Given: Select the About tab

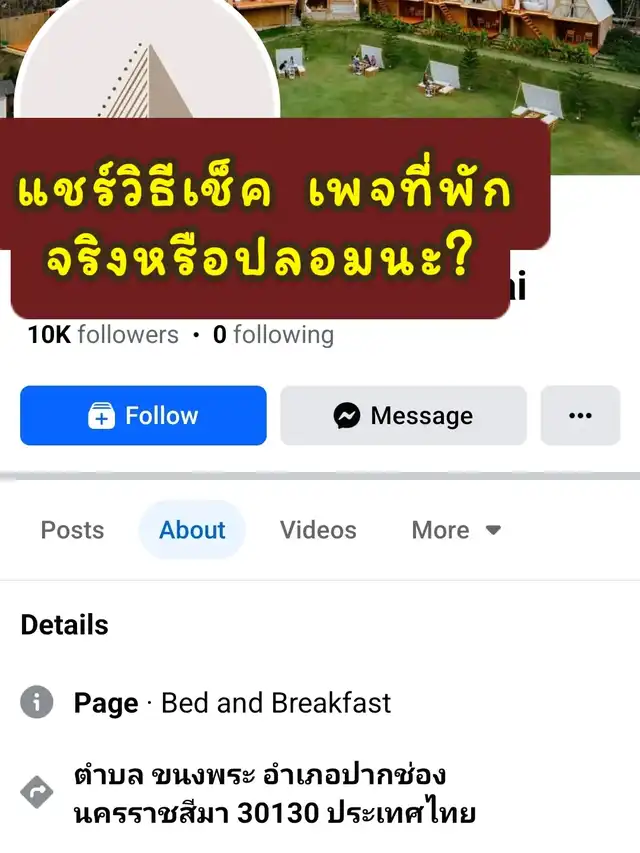Looking at the screenshot, I should tap(192, 530).
